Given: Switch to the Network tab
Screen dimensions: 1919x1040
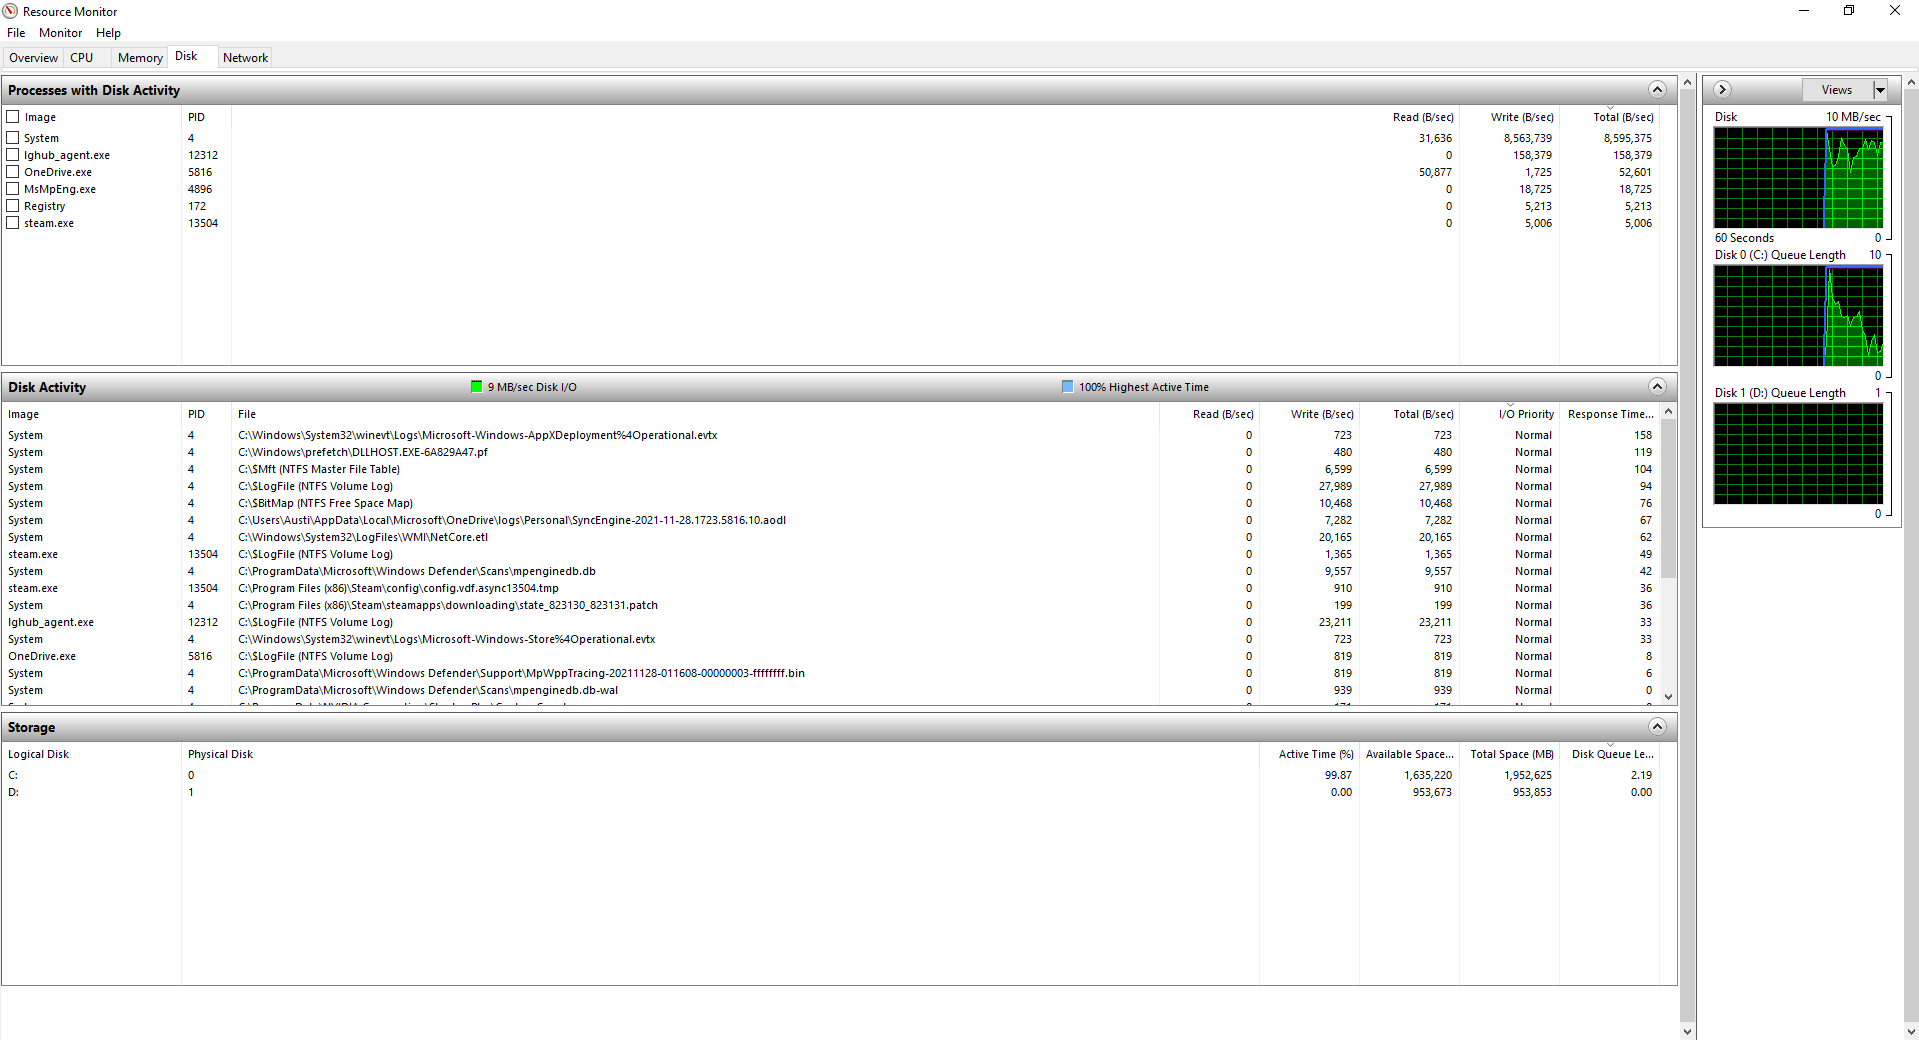Looking at the screenshot, I should (x=245, y=58).
